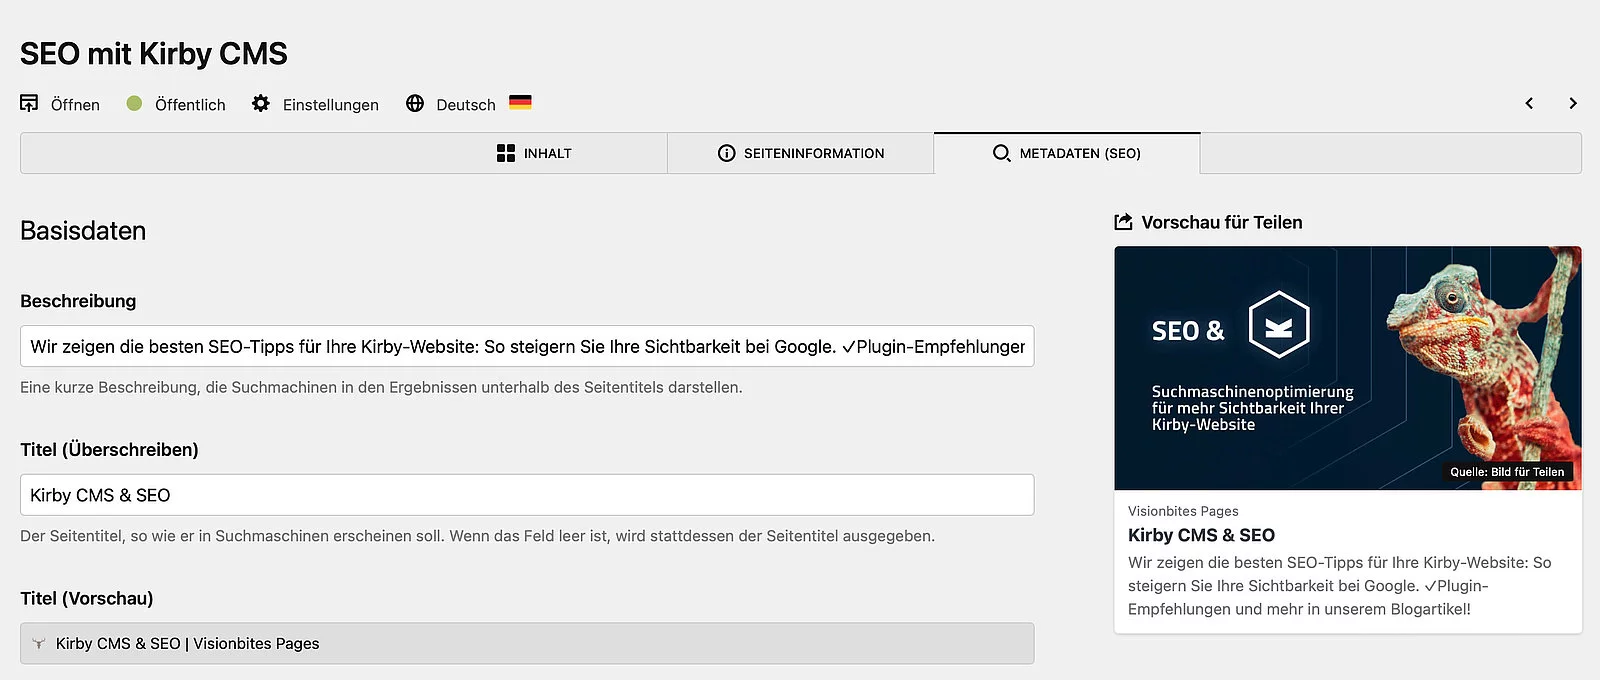Viewport: 1600px width, 680px height.
Task: Click Visionbites Pages text in preview card
Action: [x=1183, y=511]
